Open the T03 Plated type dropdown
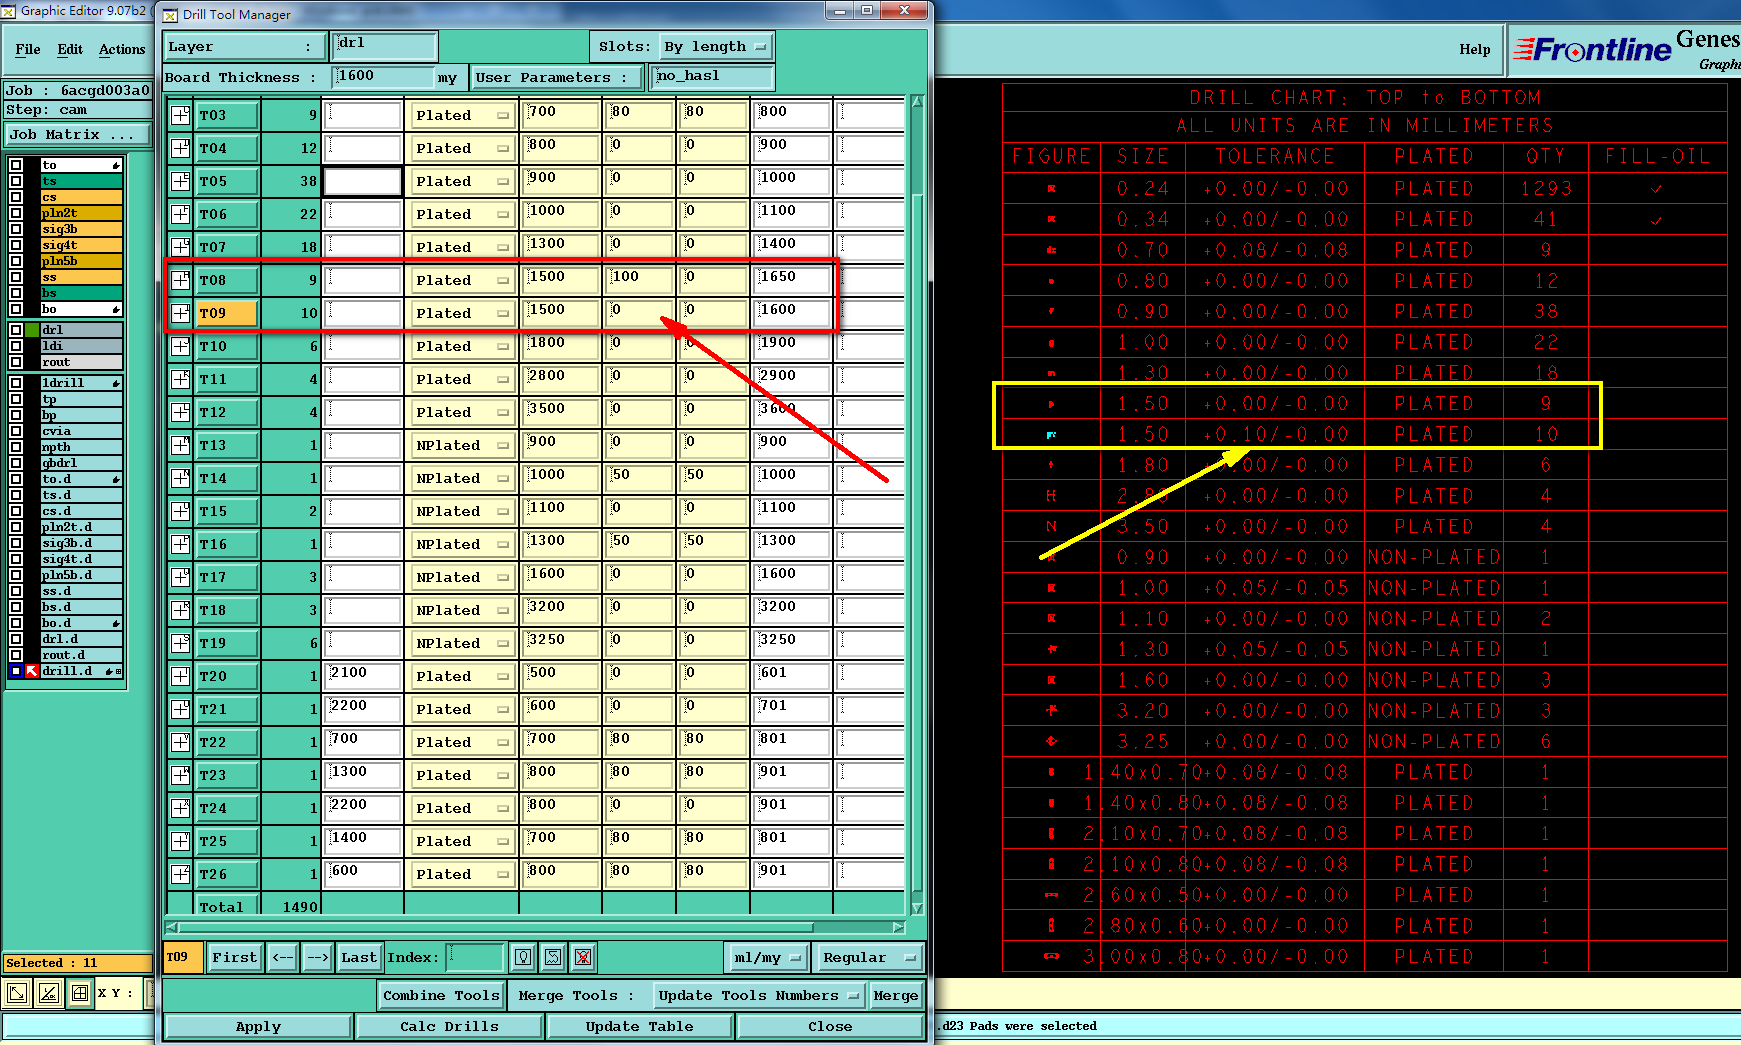This screenshot has width=1741, height=1045. coord(462,115)
